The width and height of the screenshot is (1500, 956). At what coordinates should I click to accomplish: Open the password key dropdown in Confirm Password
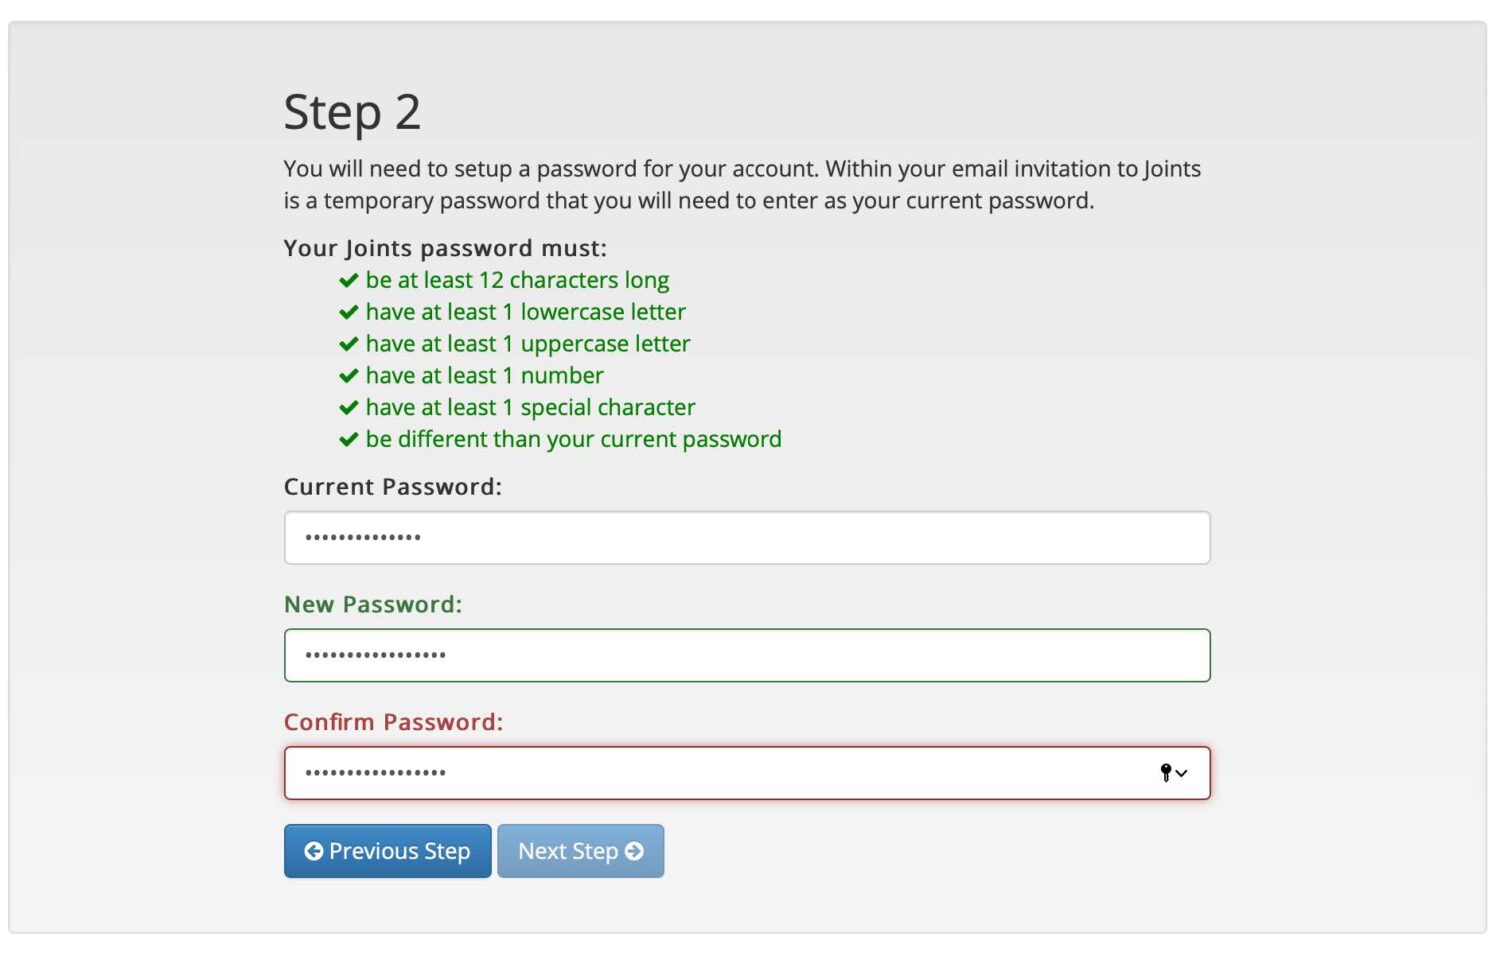tap(1173, 773)
